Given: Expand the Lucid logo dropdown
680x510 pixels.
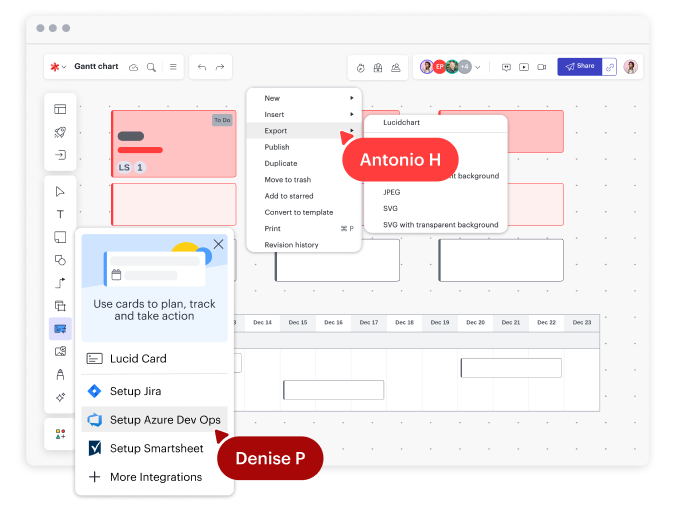Looking at the screenshot, I should 57,67.
